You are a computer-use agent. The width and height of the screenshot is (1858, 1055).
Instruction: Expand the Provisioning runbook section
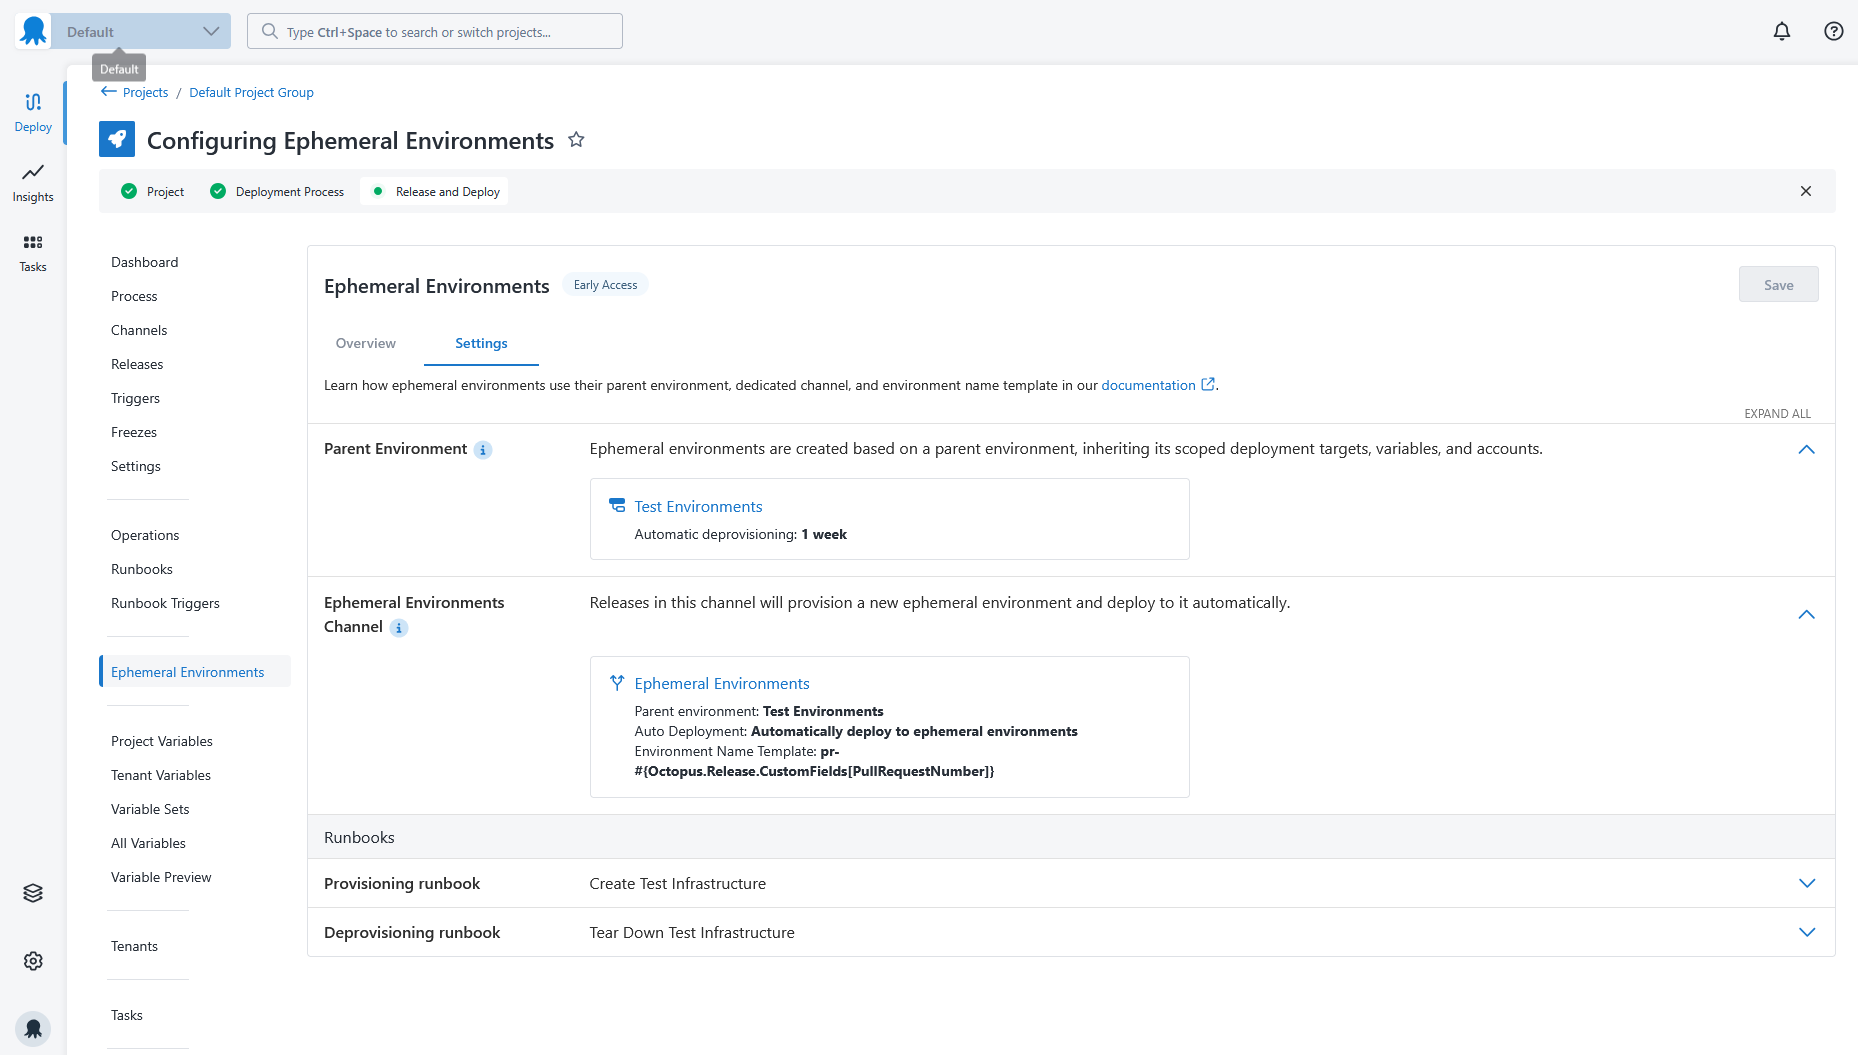pyautogui.click(x=1807, y=883)
